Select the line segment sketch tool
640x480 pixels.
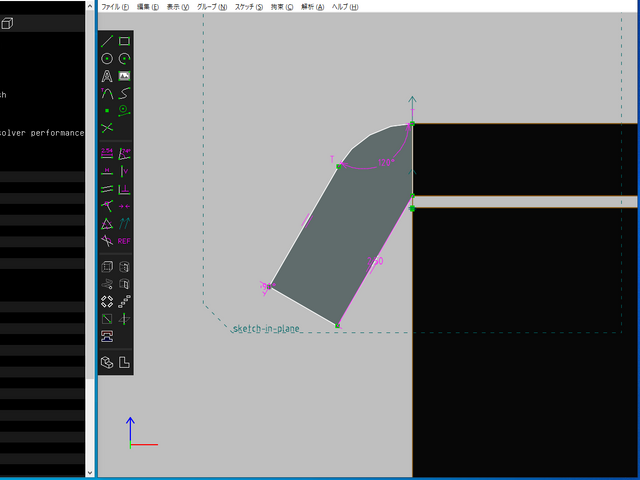pyautogui.click(x=107, y=41)
